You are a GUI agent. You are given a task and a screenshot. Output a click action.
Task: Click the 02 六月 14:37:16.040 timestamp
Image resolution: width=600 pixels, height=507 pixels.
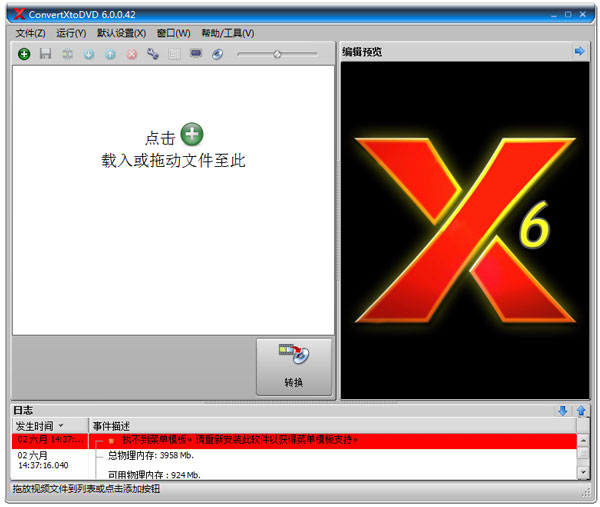point(43,460)
